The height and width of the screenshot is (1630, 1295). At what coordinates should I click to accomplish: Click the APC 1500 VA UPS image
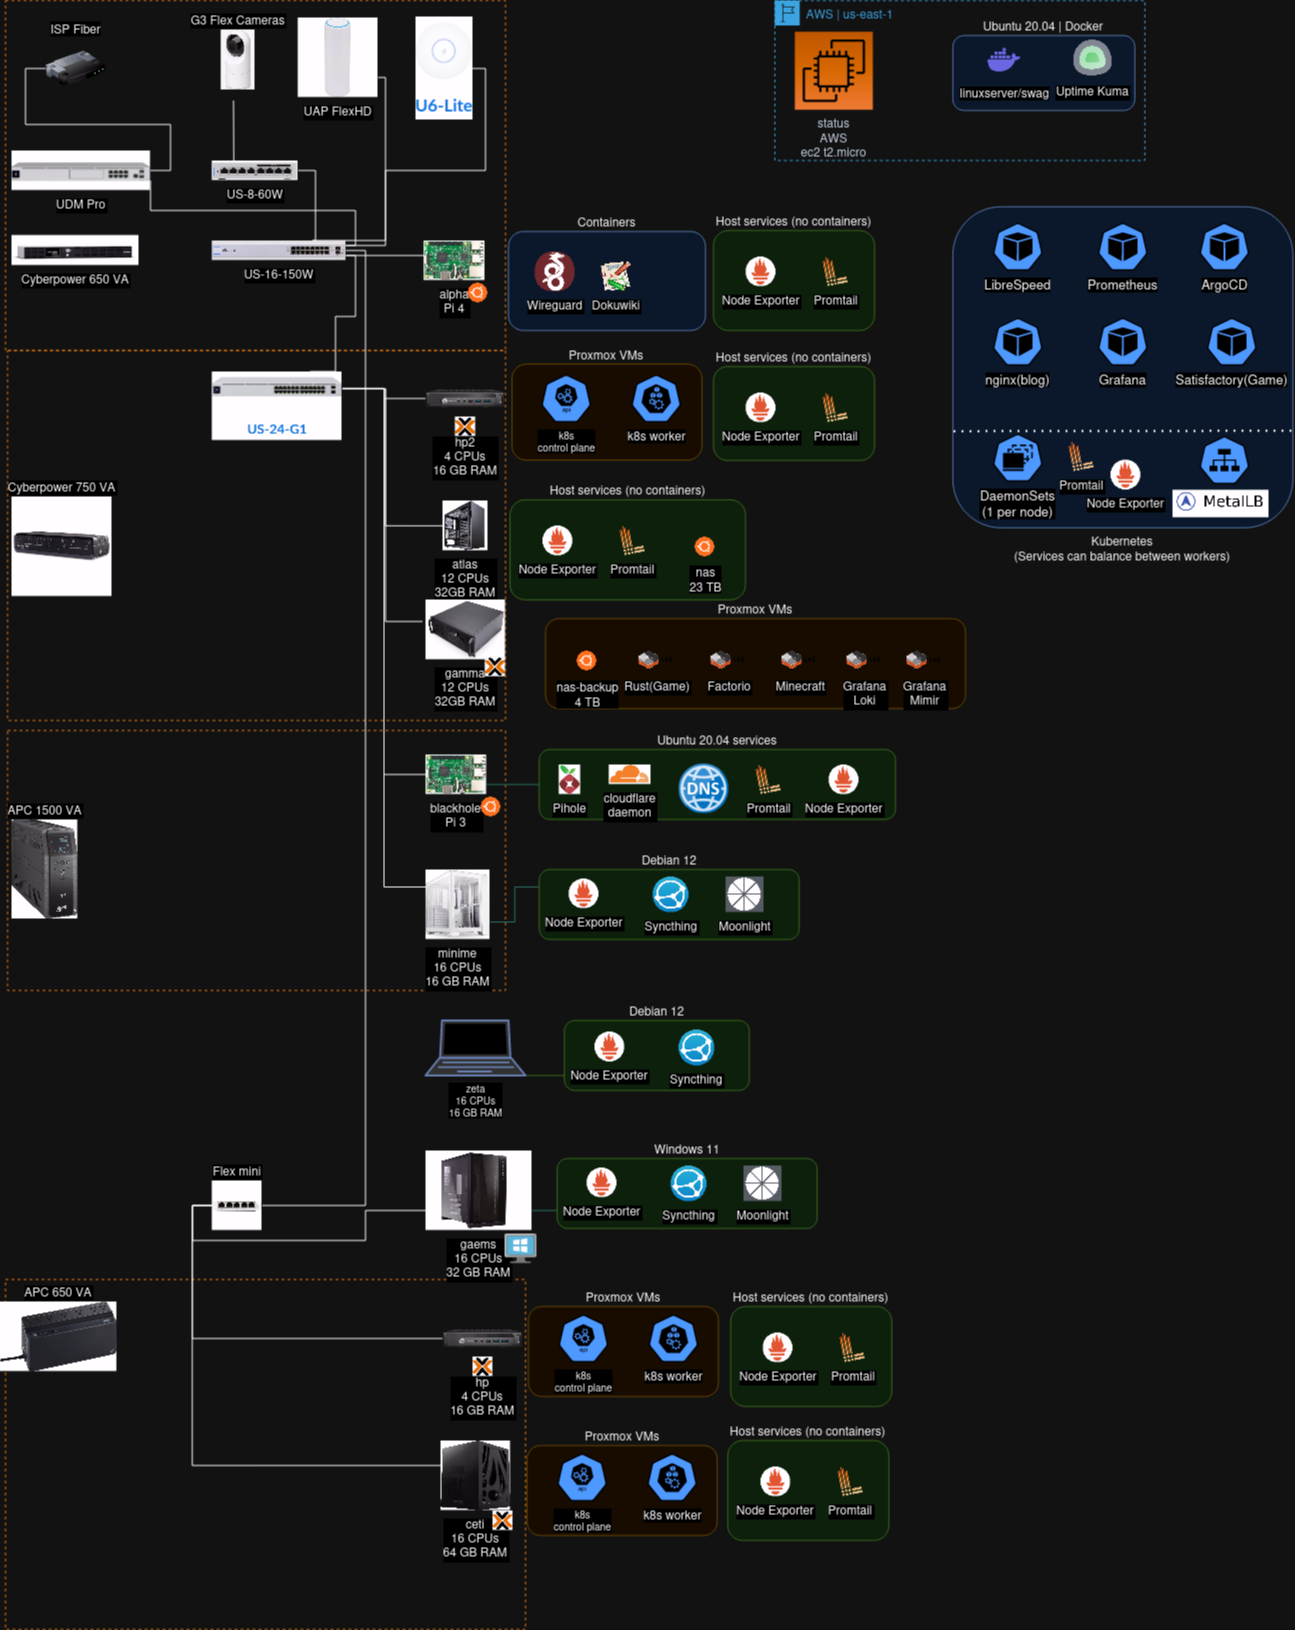pos(44,869)
